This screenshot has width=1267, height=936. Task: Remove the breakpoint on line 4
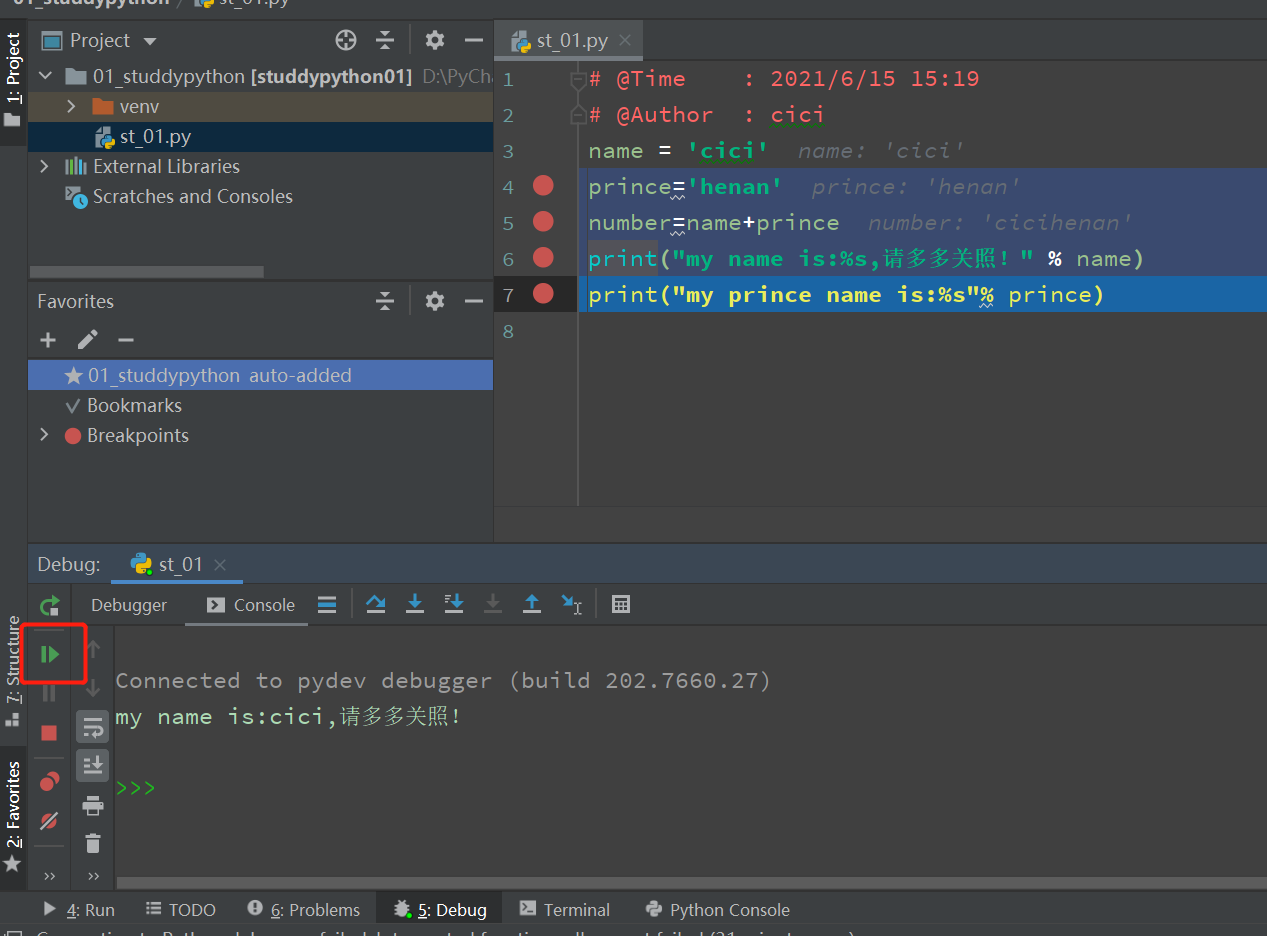[x=543, y=186]
